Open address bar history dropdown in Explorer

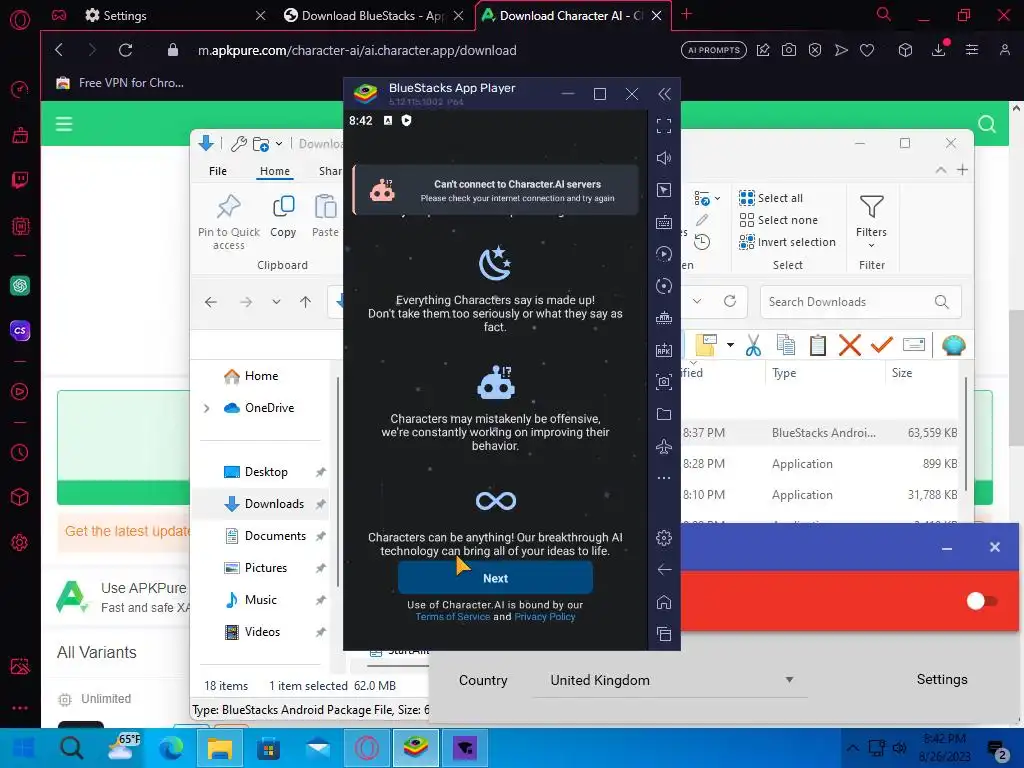click(697, 301)
